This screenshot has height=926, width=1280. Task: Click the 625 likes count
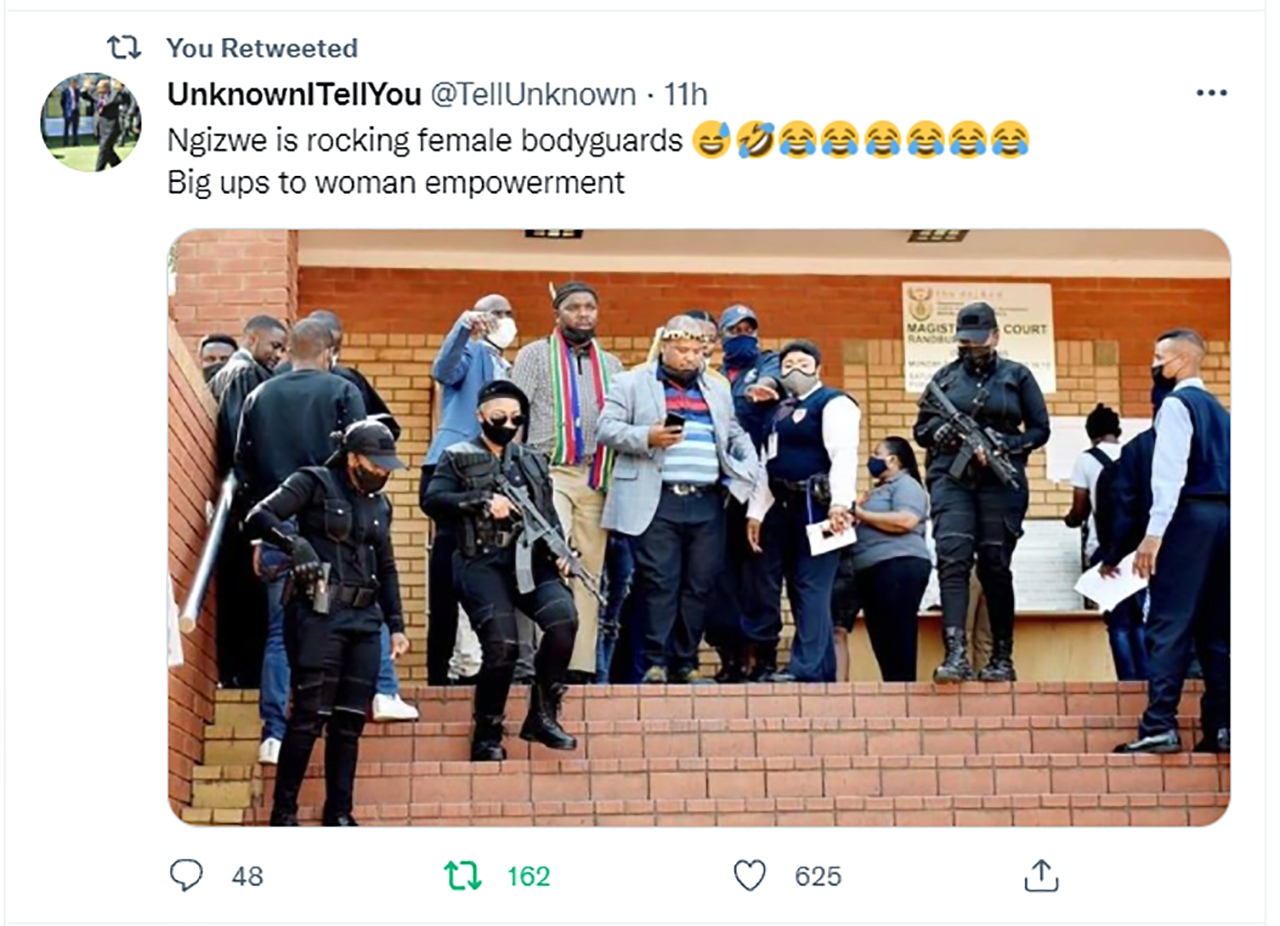818,877
